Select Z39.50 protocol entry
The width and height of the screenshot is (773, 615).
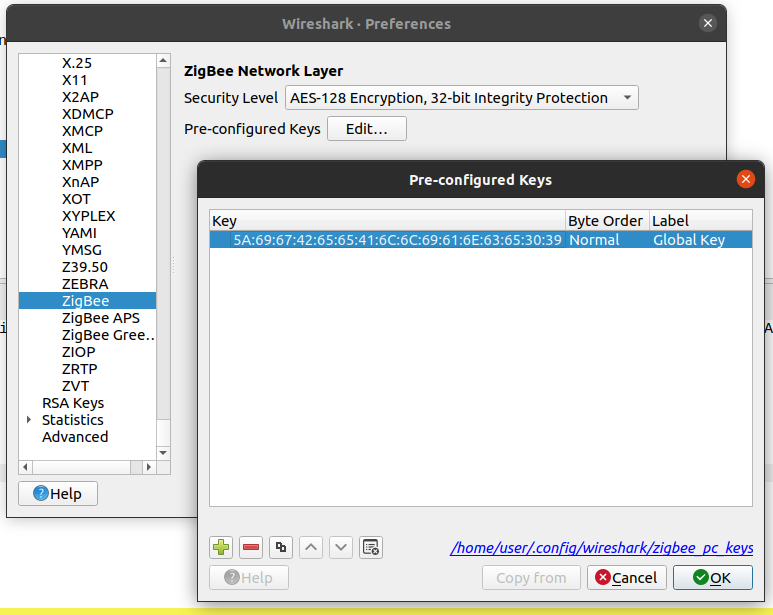[84, 267]
